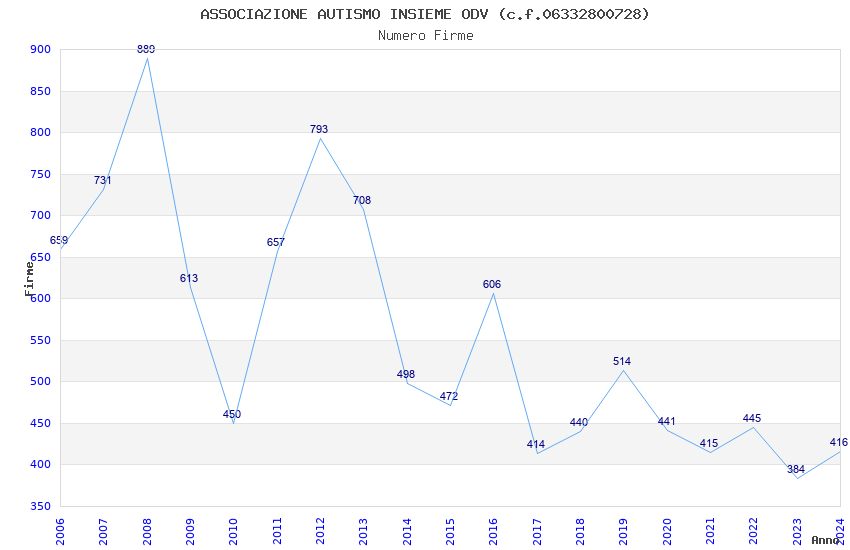This screenshot has height=550, width=850.
Task: Click the 2016 x-axis year label
Action: pyautogui.click(x=493, y=531)
